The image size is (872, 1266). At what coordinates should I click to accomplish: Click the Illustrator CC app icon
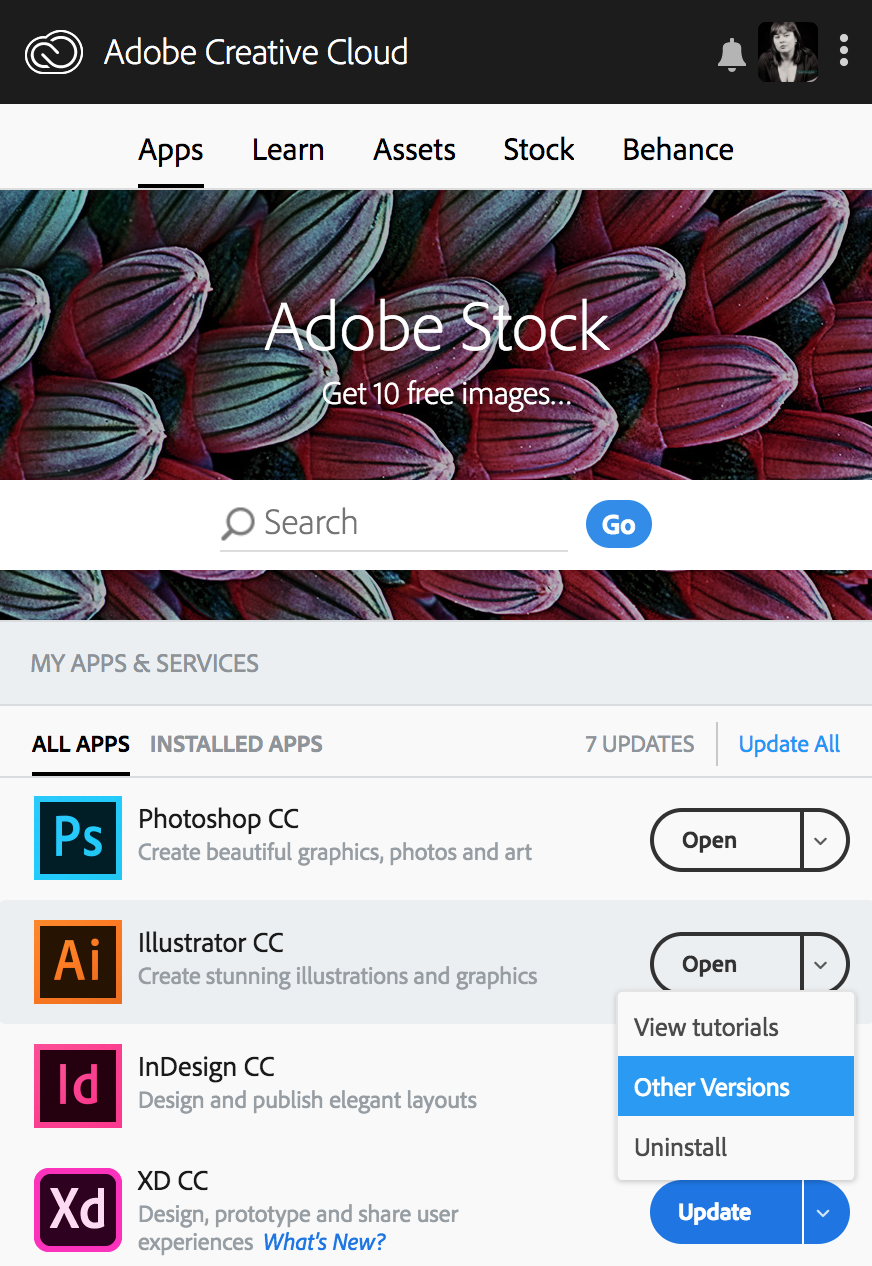(78, 962)
